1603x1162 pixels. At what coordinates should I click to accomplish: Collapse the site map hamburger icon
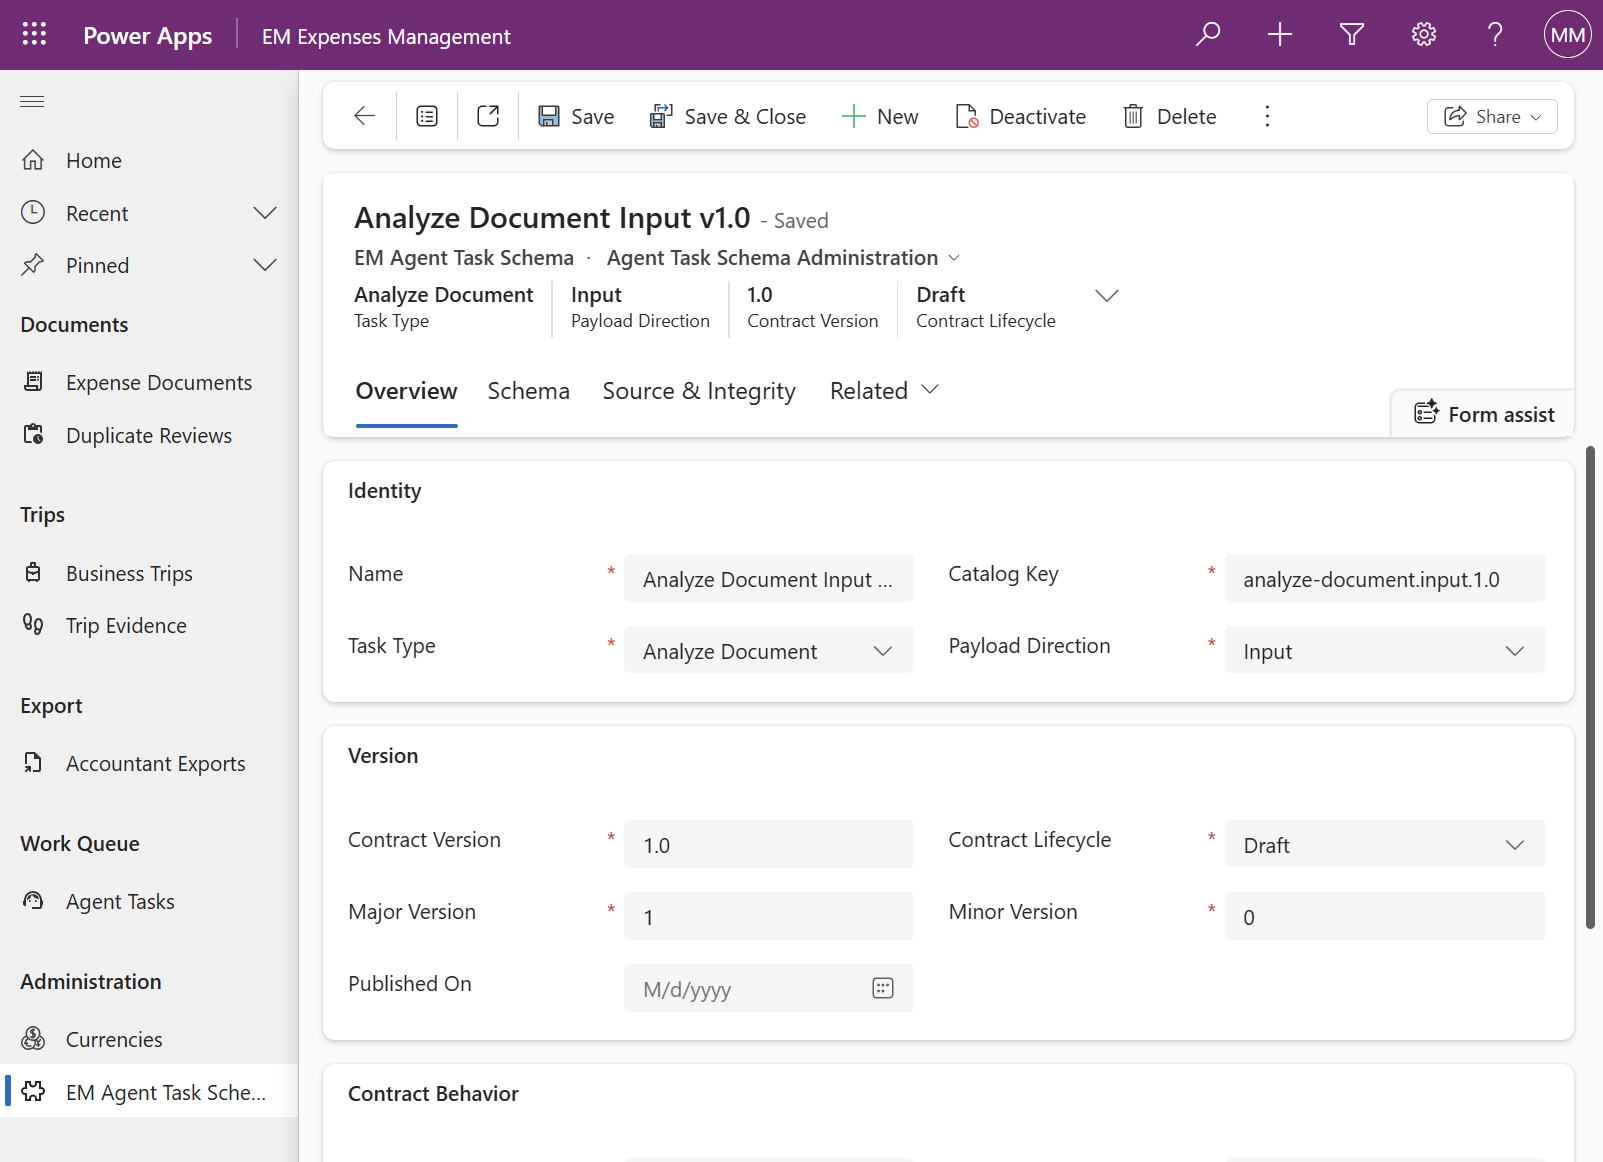32,101
